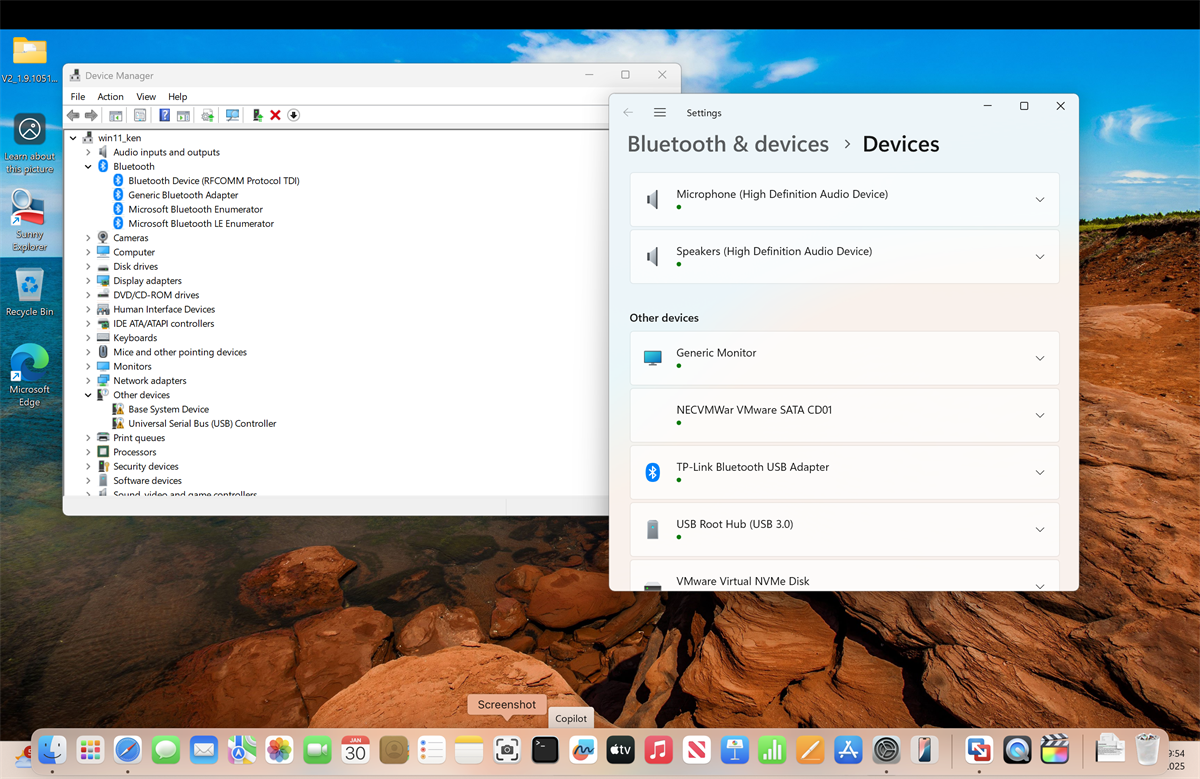Expand the Speakers (High Definition Audio Device) chevron
Image resolution: width=1200 pixels, height=779 pixels.
click(x=1040, y=257)
